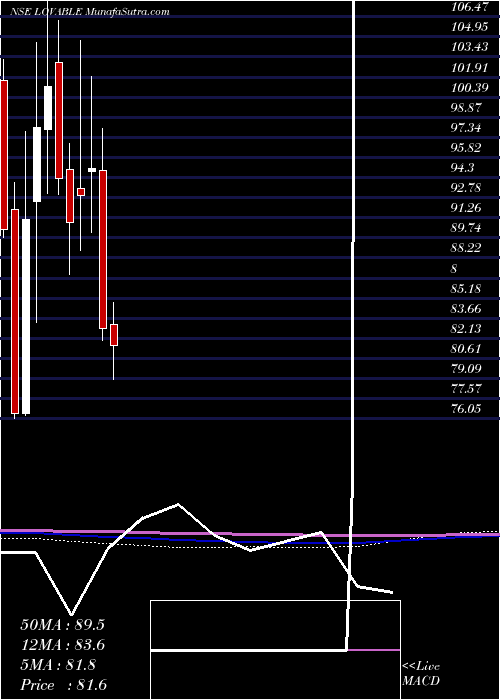The height and width of the screenshot is (700, 500).
Task: Select the 95.82 price axis label
Action: [467, 148]
